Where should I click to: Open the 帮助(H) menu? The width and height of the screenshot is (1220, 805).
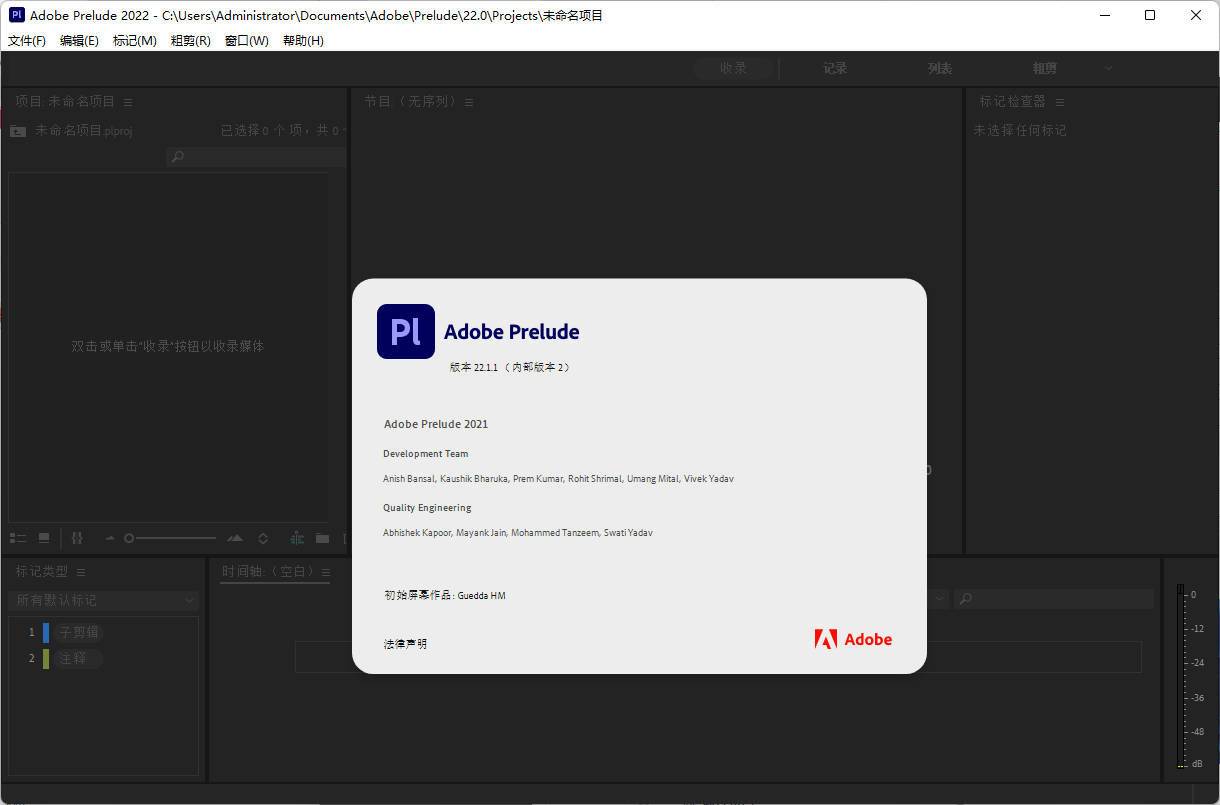303,41
